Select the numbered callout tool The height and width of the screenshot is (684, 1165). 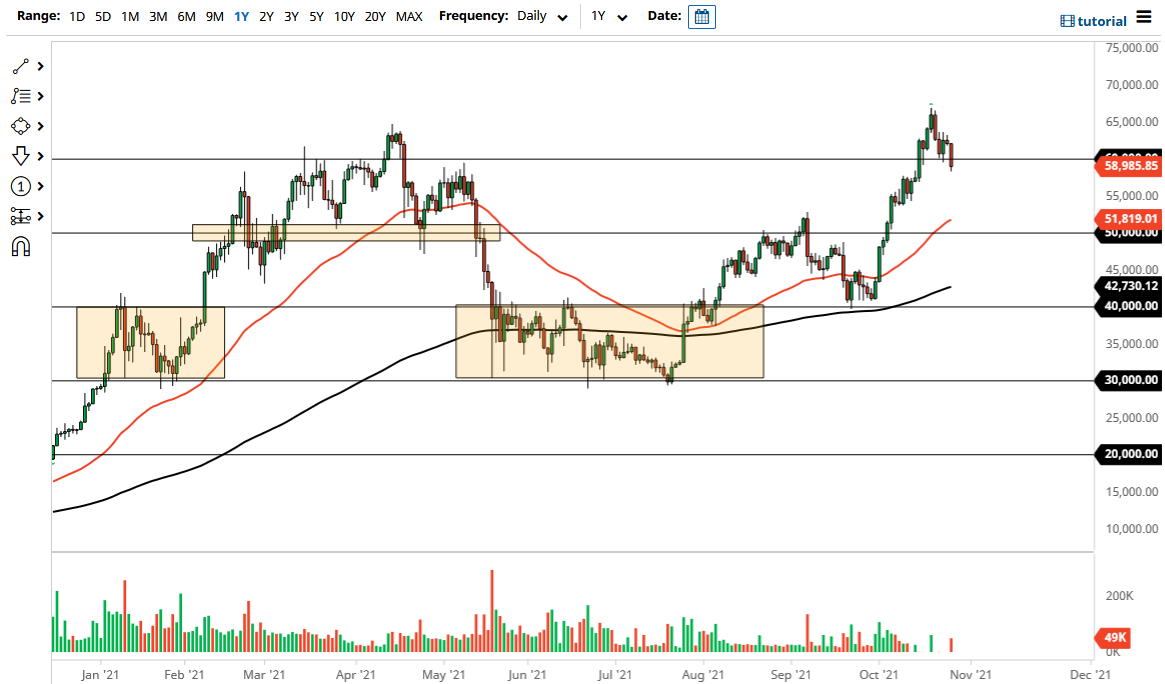coord(22,186)
